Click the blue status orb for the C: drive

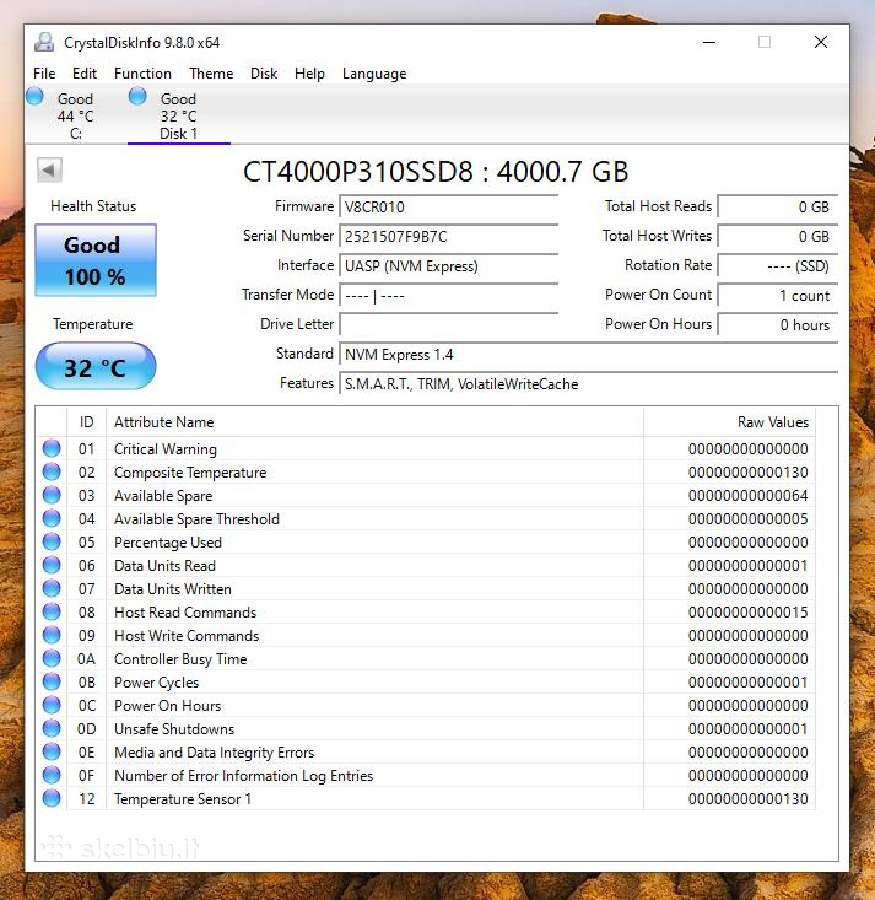pos(35,96)
